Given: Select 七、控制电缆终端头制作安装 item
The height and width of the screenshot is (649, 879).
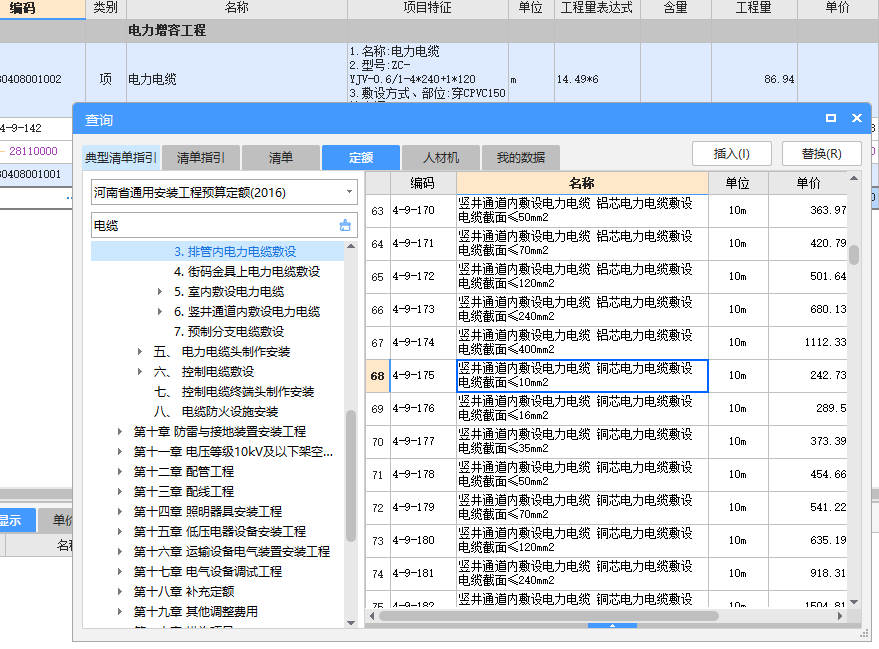Looking at the screenshot, I should pyautogui.click(x=234, y=392).
